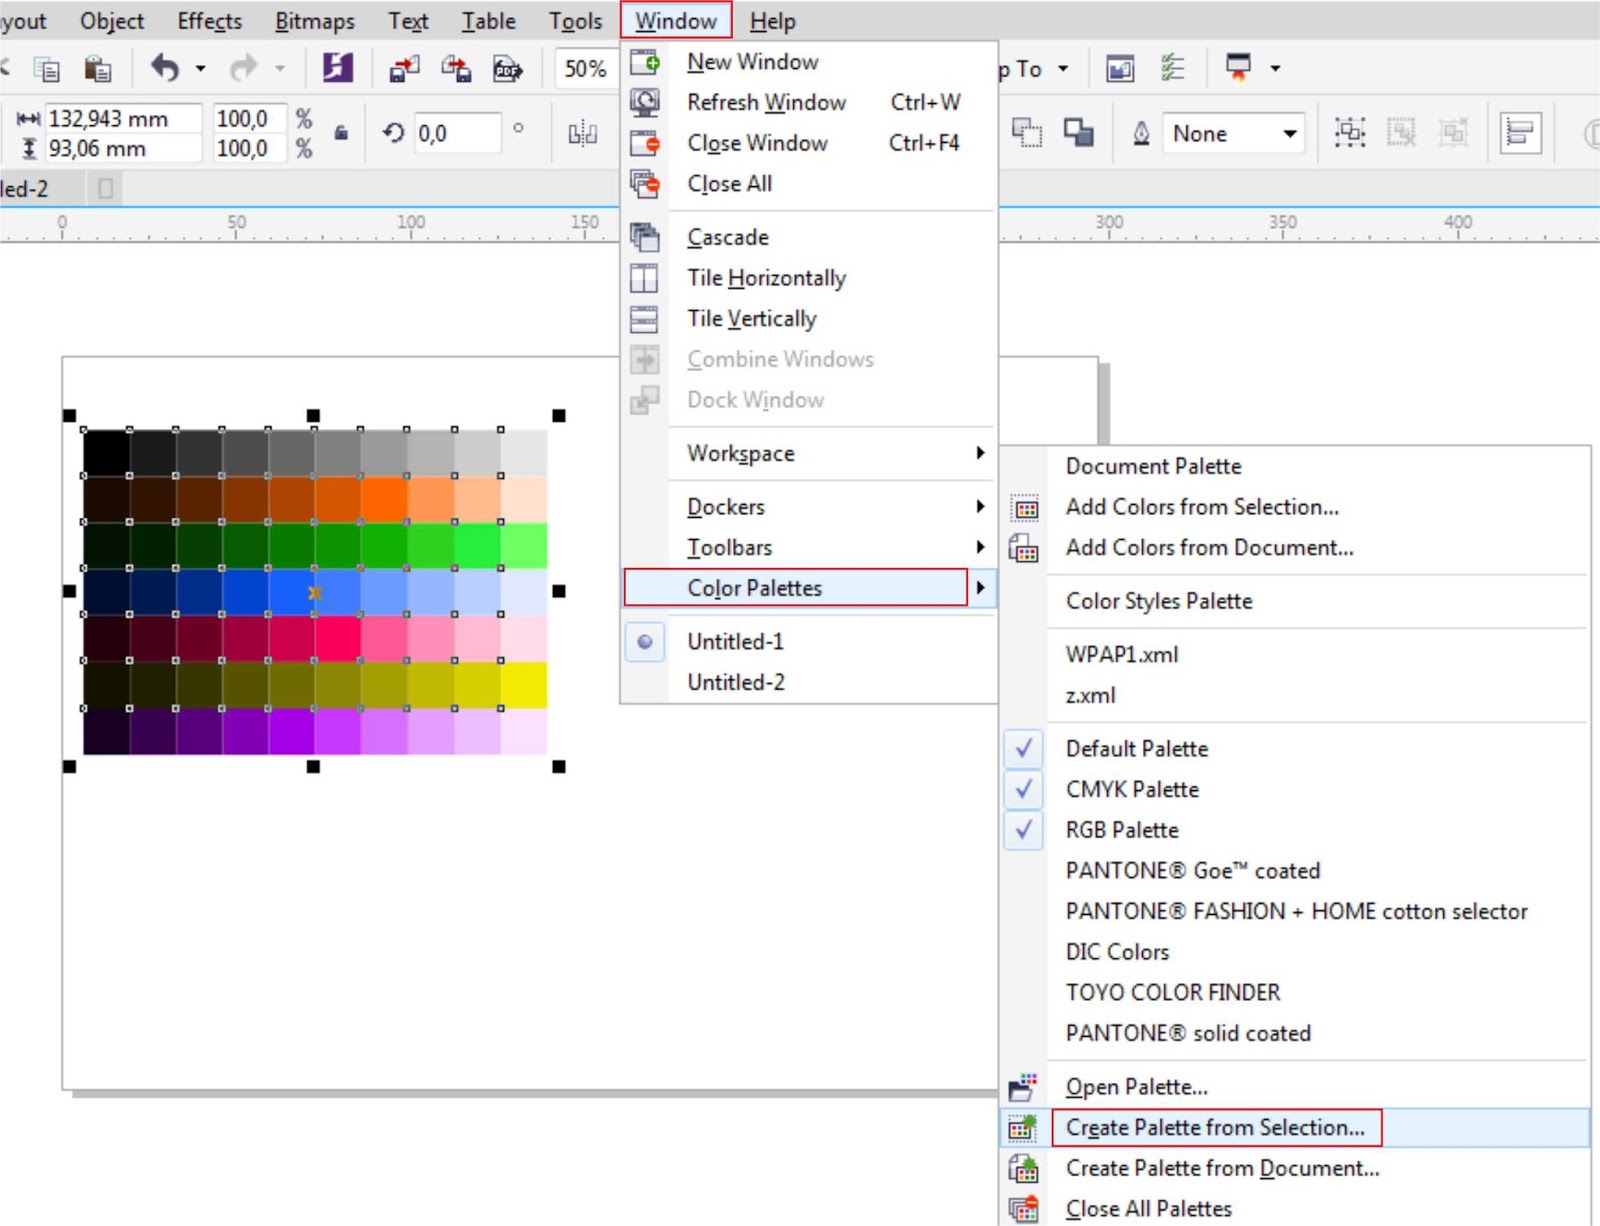Viewport: 1600px width, 1226px height.
Task: Enable TOYO COLOR FINDER palette
Action: (x=1173, y=992)
